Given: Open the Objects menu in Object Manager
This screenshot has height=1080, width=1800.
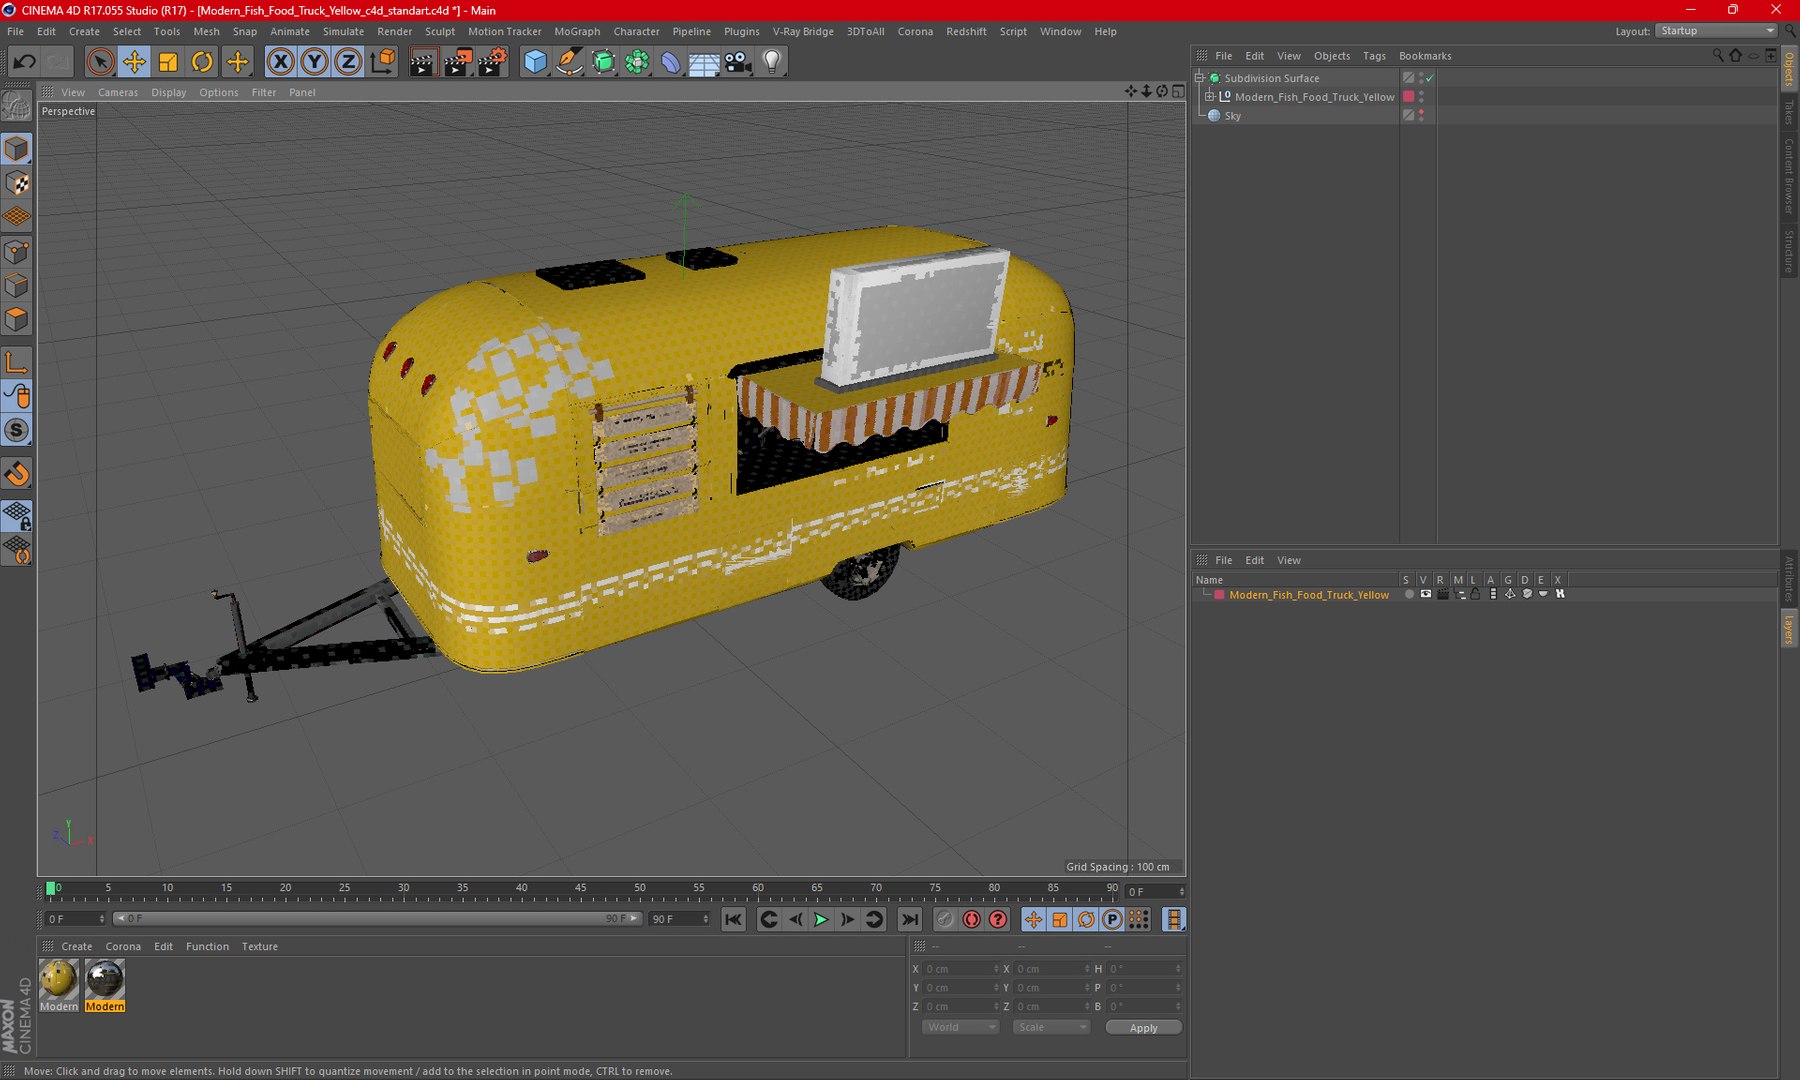Looking at the screenshot, I should (x=1331, y=56).
